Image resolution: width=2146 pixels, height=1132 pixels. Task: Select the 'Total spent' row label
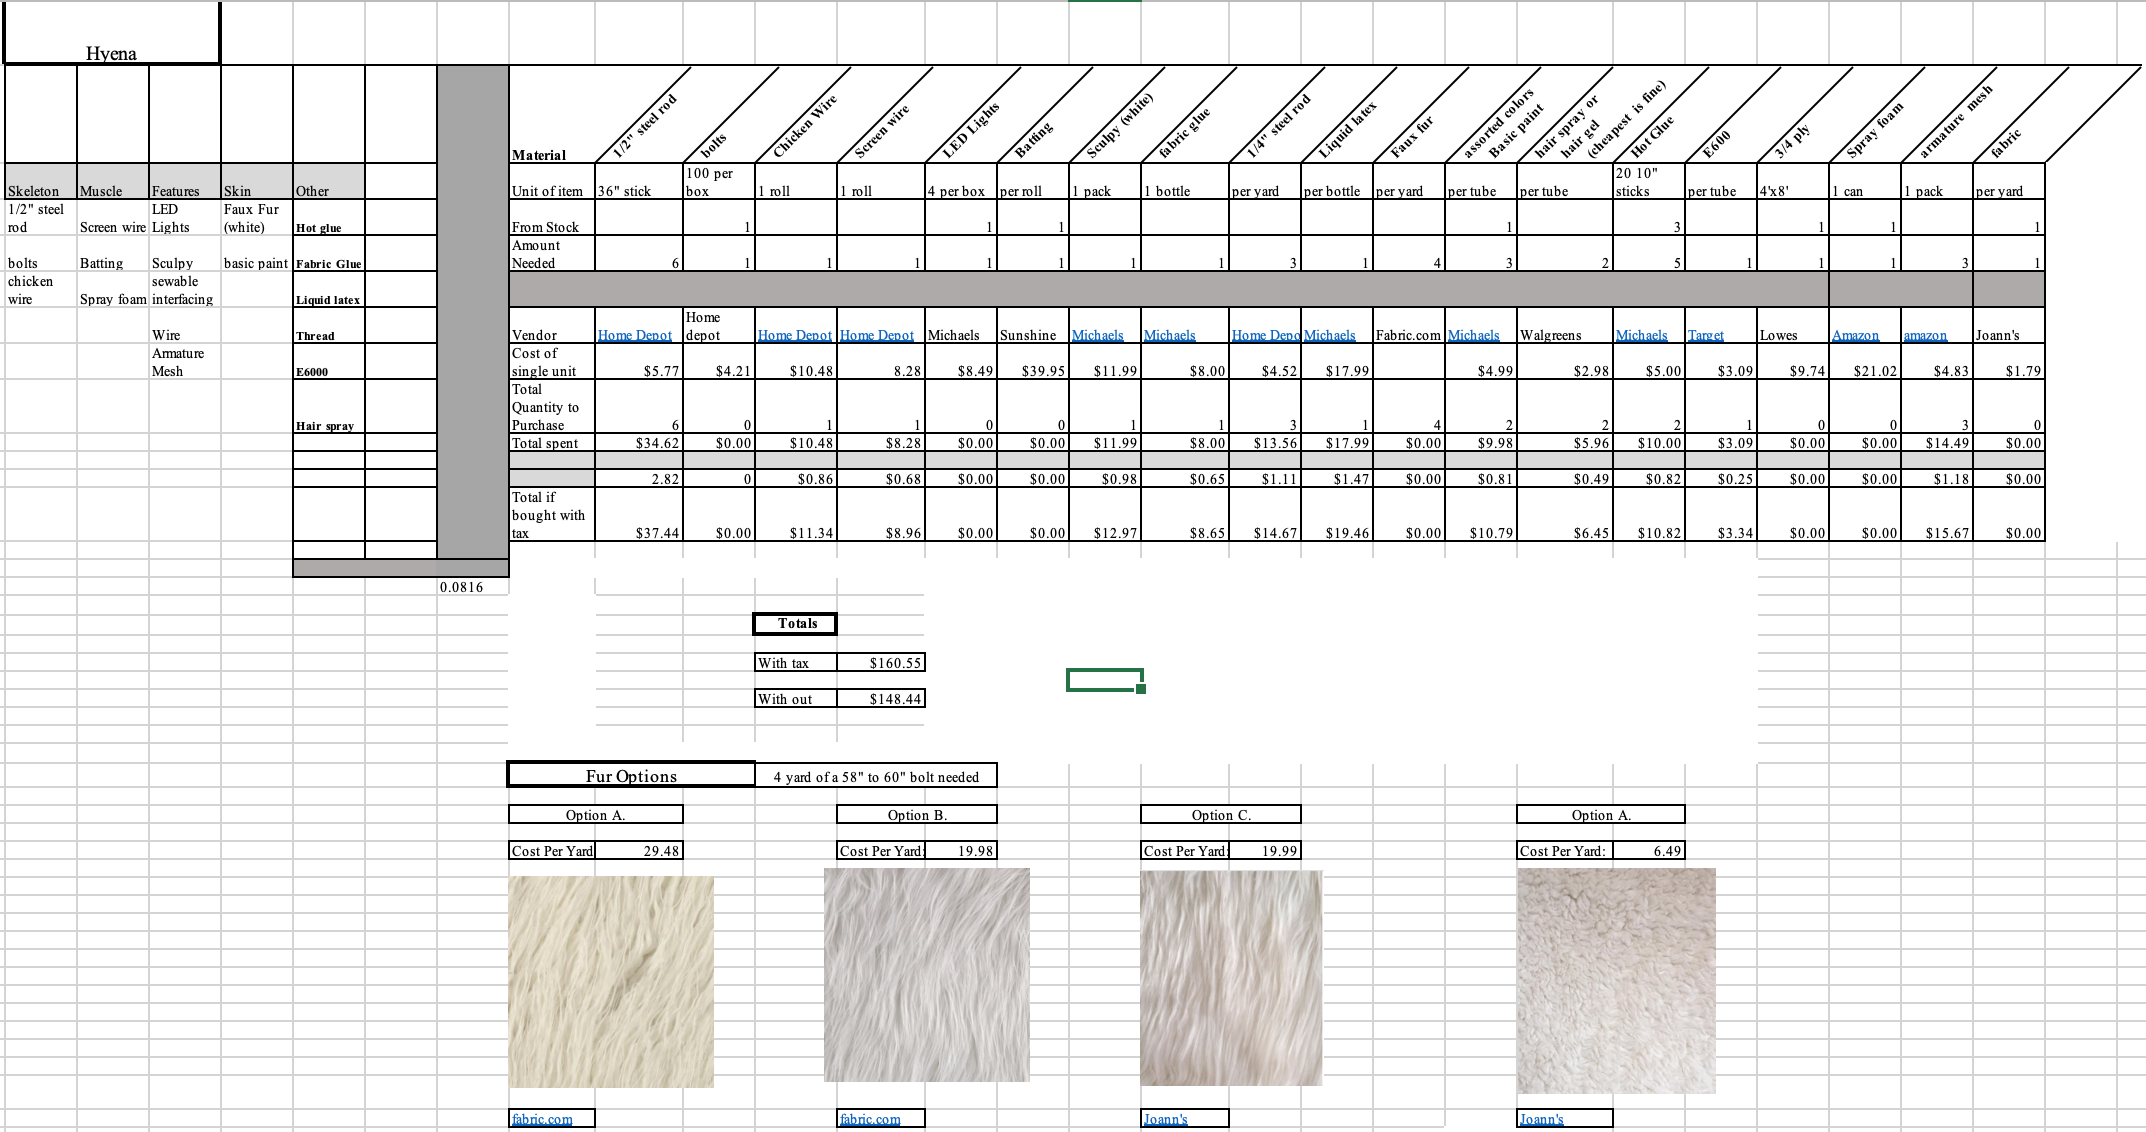click(x=552, y=443)
